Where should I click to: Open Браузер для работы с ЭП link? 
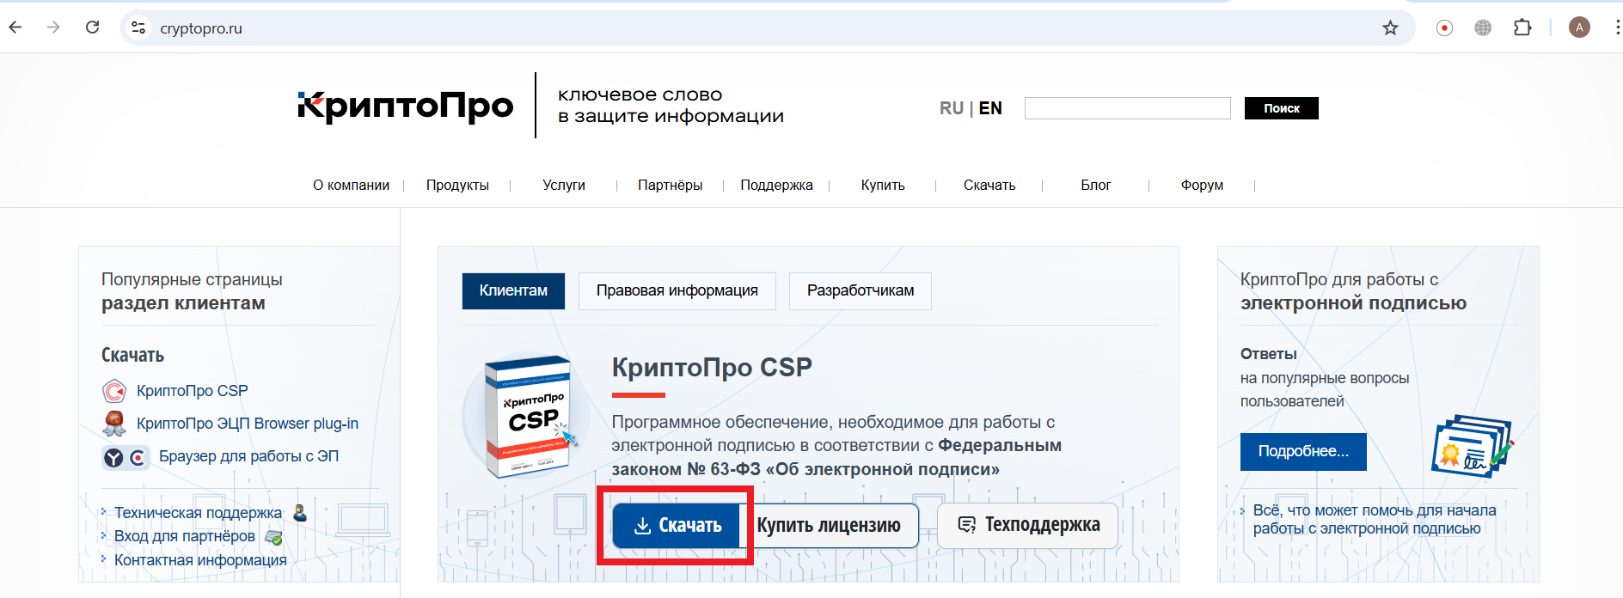[x=249, y=456]
